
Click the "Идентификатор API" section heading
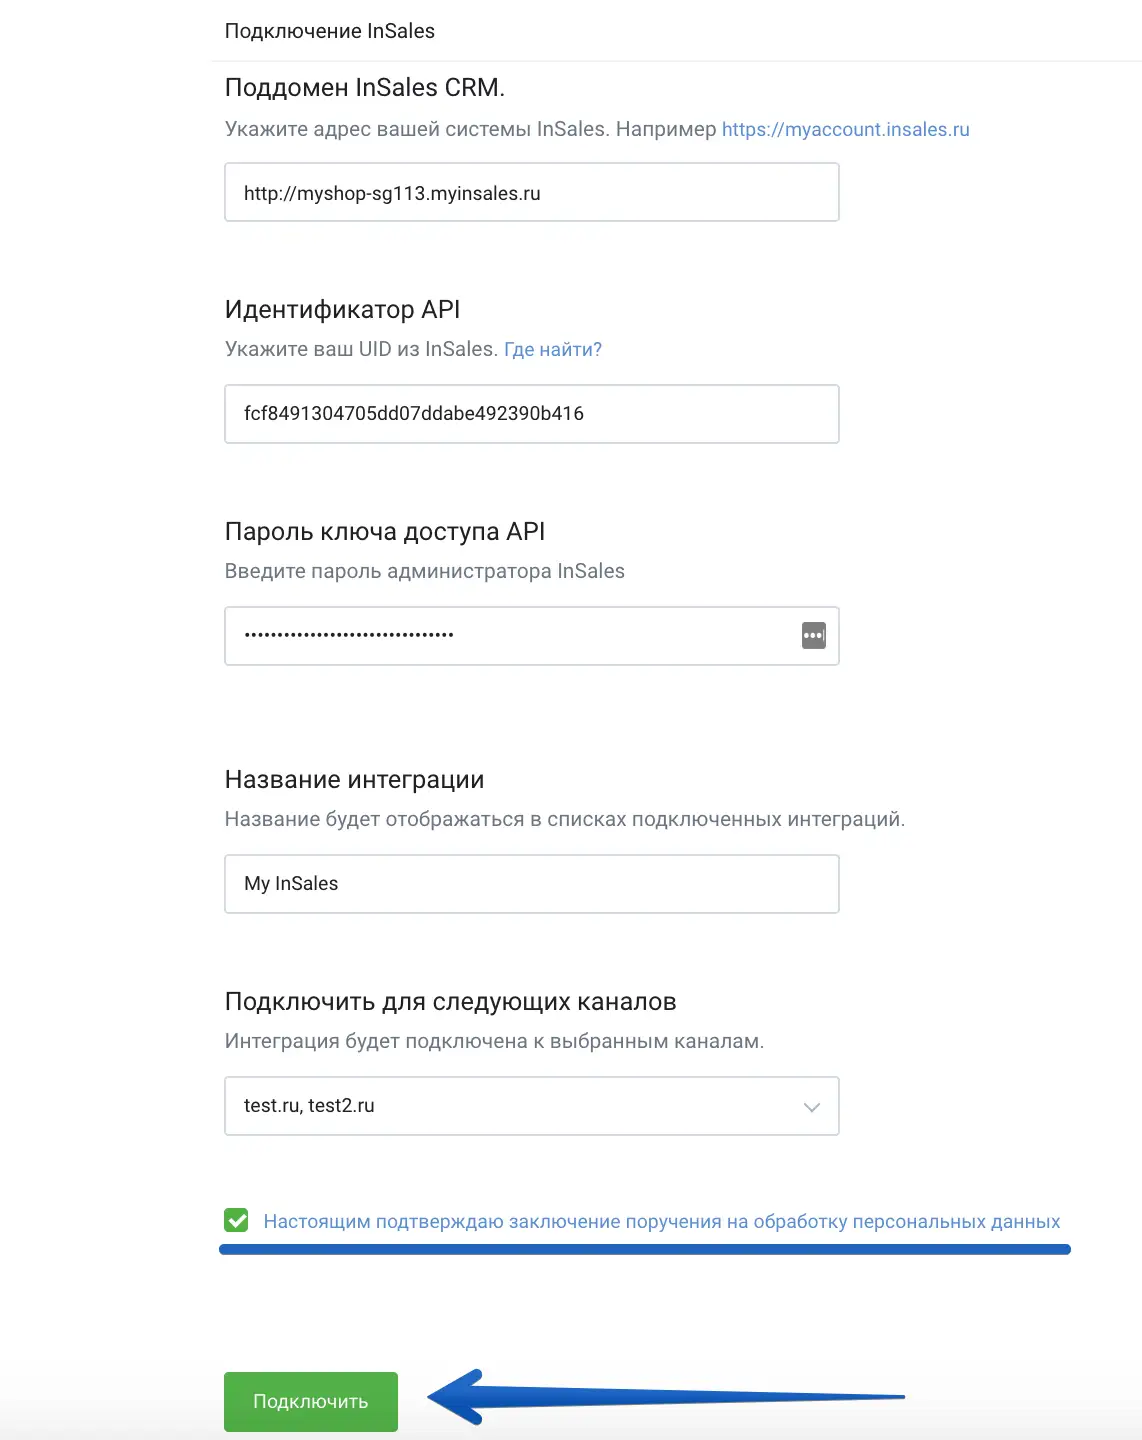343,310
